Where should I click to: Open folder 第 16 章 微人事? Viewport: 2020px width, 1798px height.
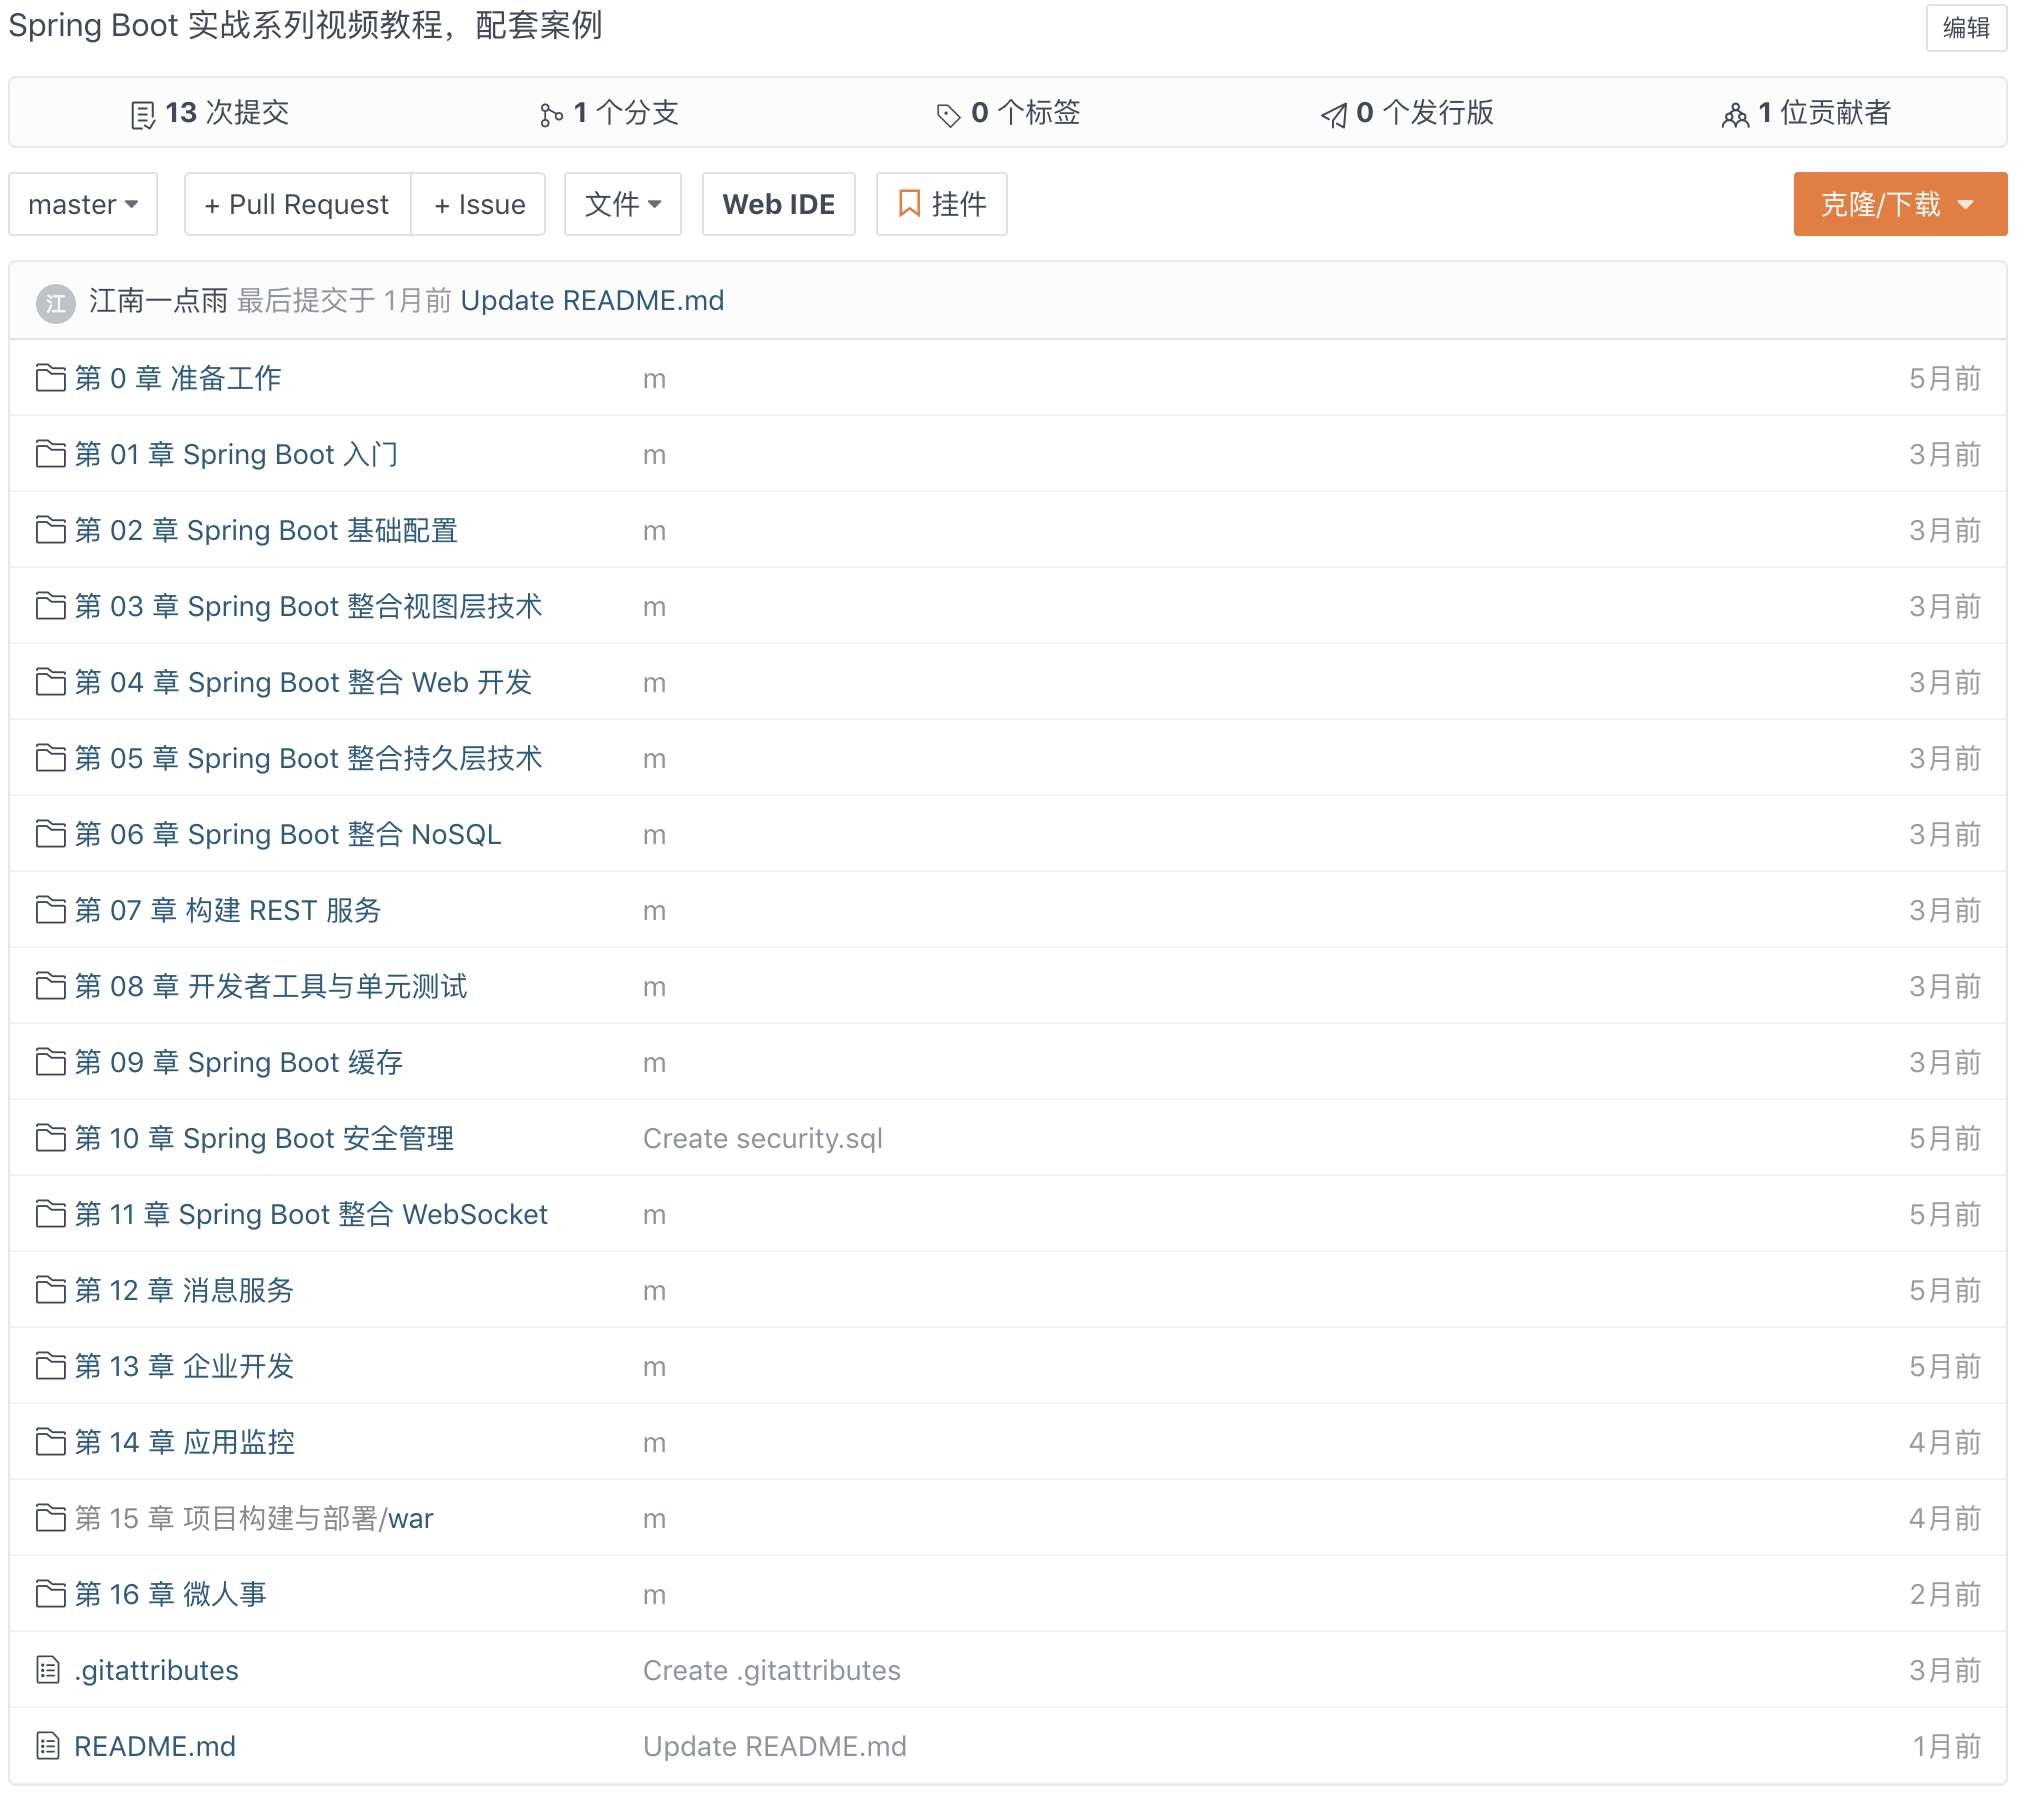(x=171, y=1594)
